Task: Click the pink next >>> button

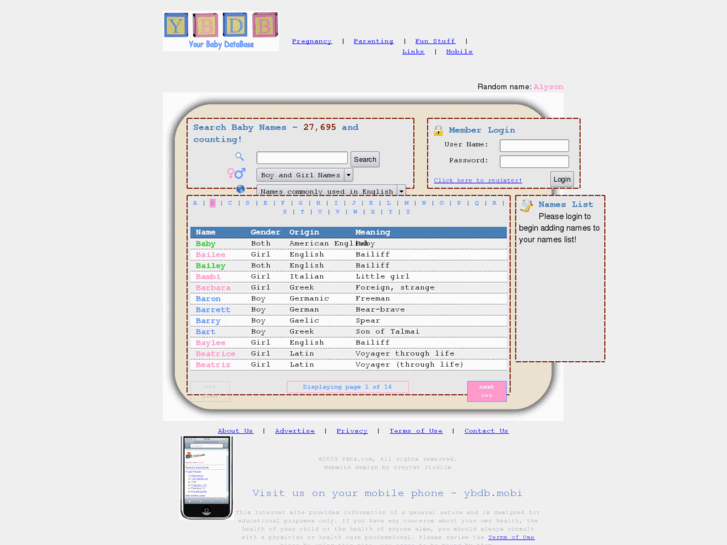Action: click(487, 391)
